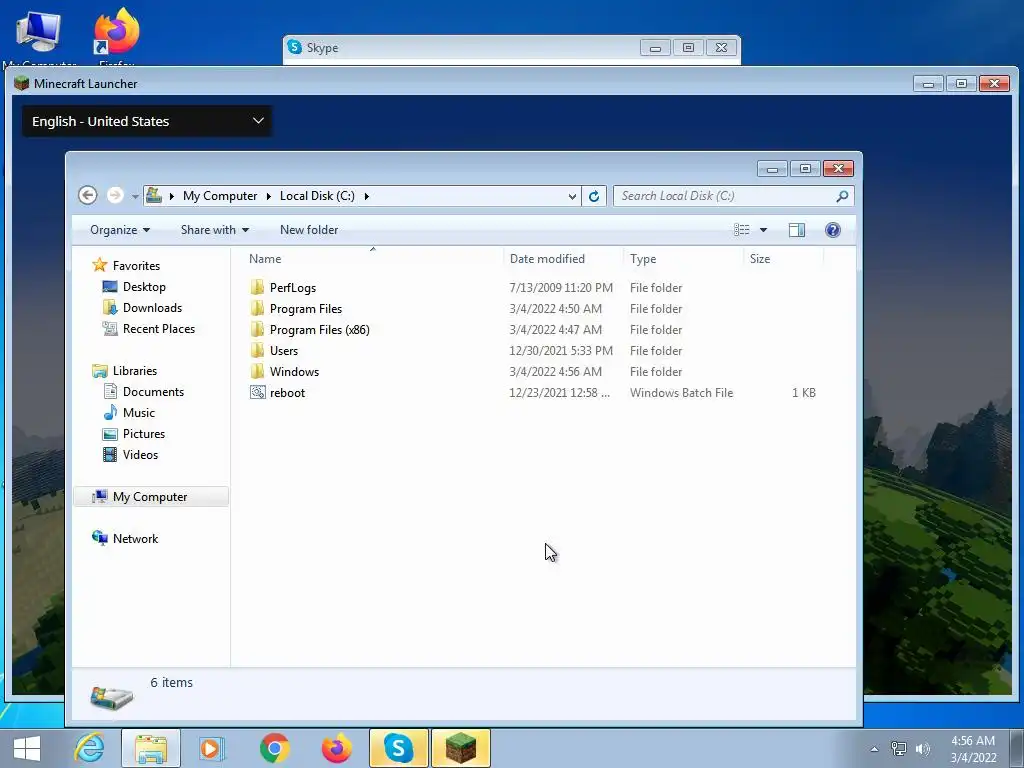Image resolution: width=1024 pixels, height=768 pixels.
Task: Go back using Explorer's back arrow
Action: (88, 195)
